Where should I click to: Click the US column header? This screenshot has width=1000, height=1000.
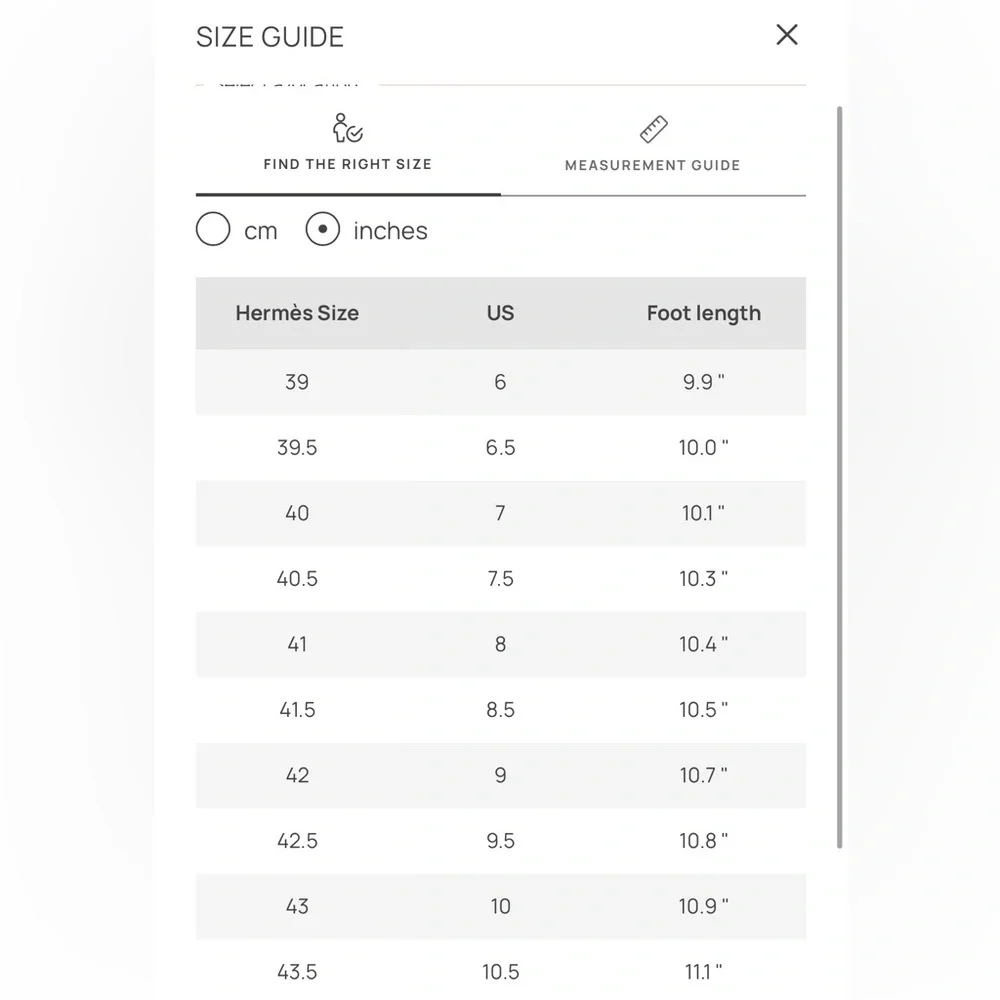(501, 313)
